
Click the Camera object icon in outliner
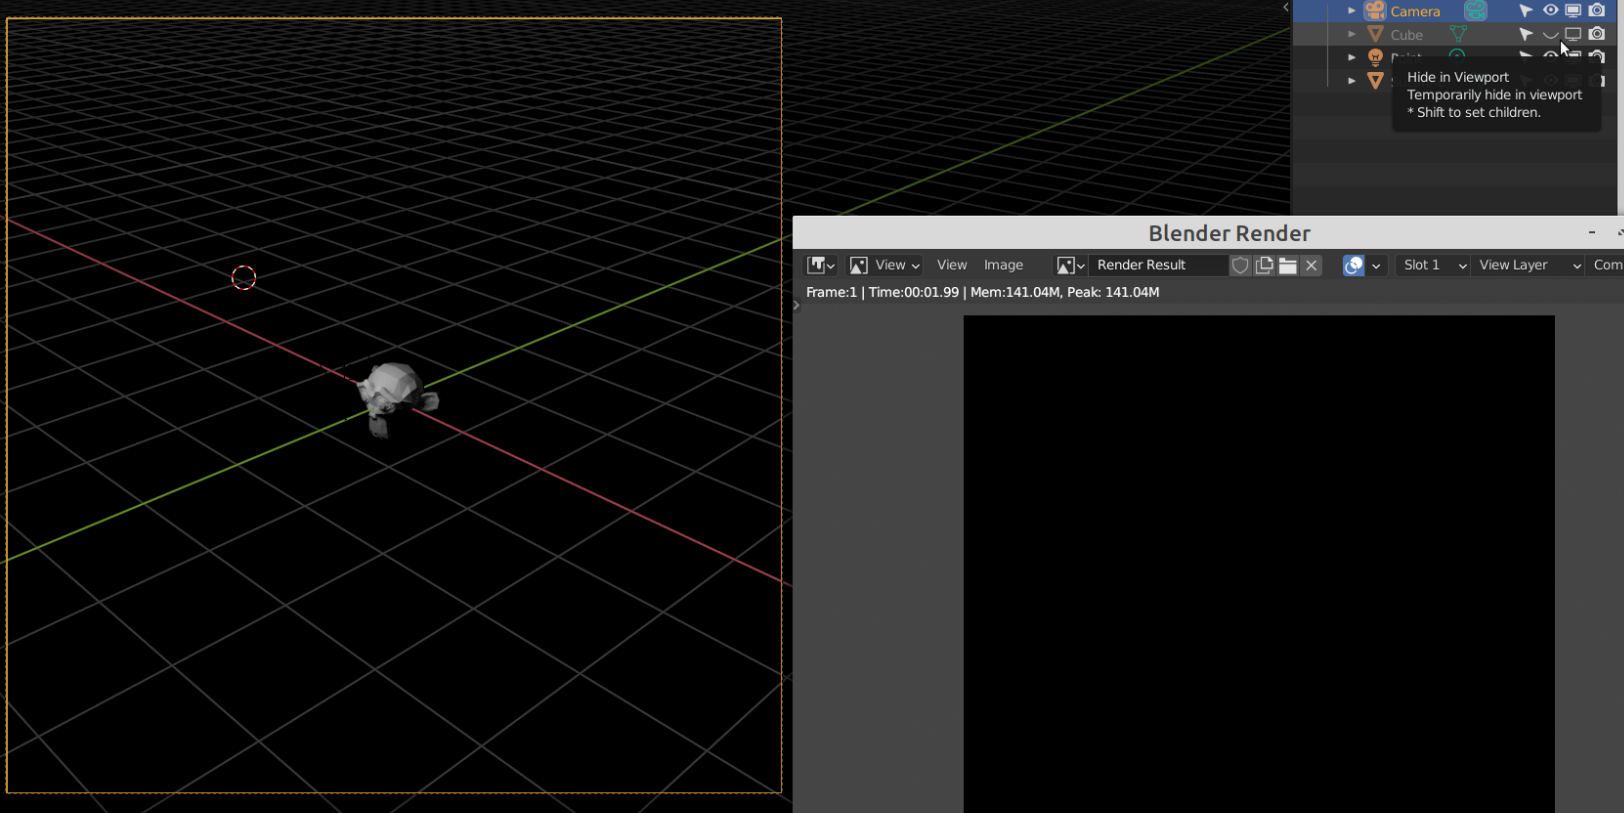point(1375,11)
